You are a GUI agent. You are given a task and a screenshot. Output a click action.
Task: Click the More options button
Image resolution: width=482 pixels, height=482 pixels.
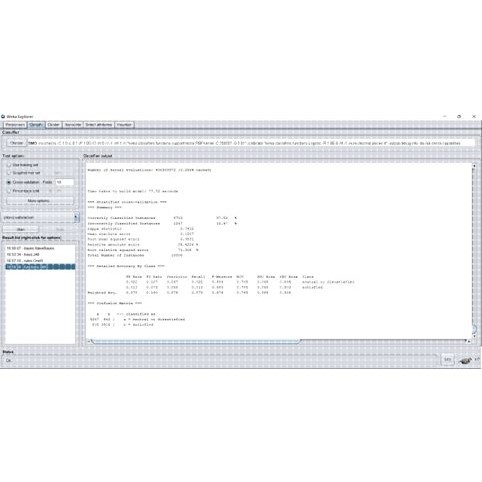click(x=39, y=201)
